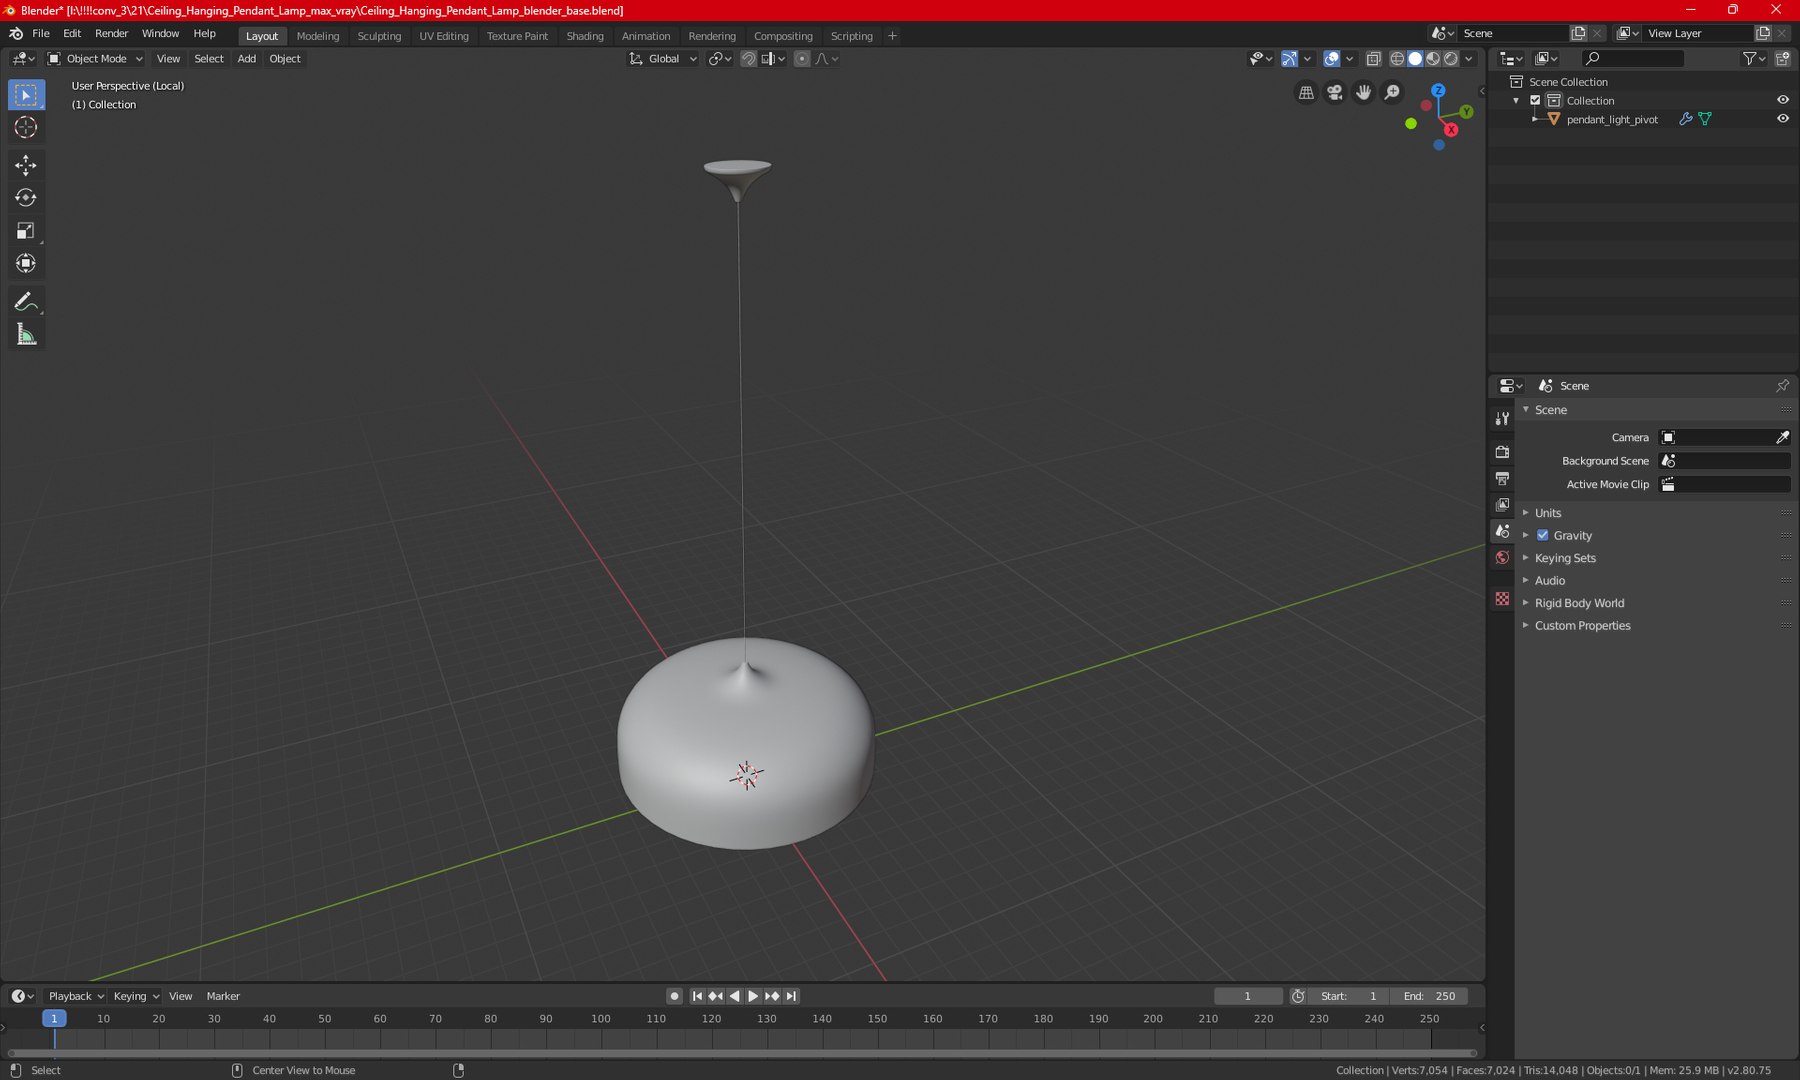Screen dimensions: 1800x1080
Task: Open the Render properties tab
Action: tap(1502, 452)
